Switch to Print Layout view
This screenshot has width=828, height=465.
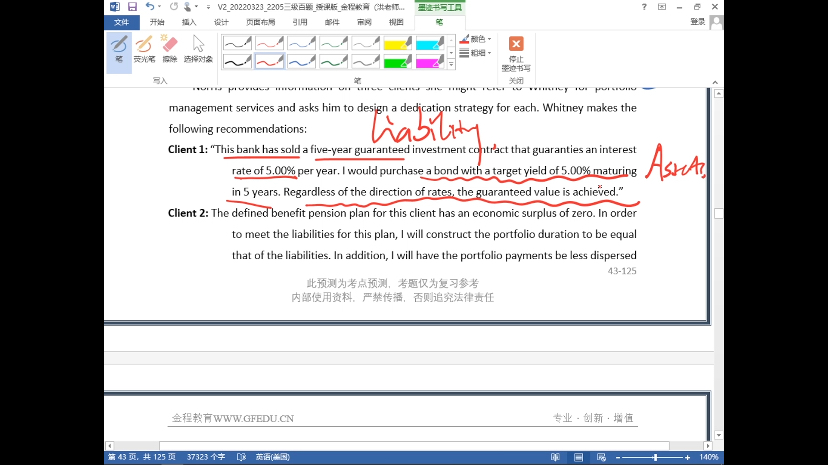(x=578, y=457)
